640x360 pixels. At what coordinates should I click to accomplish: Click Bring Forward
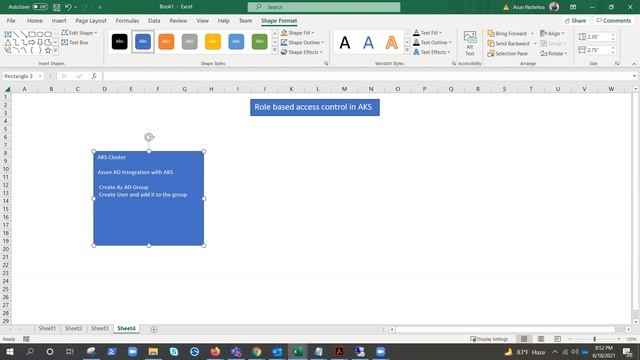point(507,33)
